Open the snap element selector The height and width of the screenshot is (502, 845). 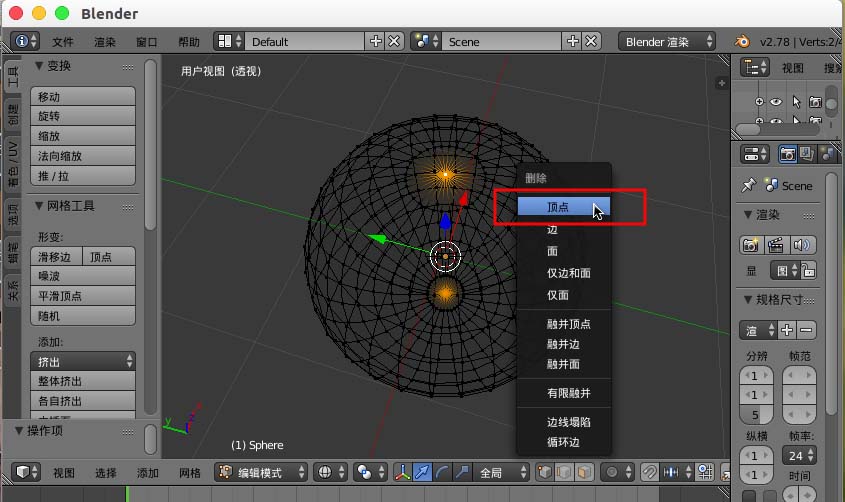pyautogui.click(x=676, y=472)
